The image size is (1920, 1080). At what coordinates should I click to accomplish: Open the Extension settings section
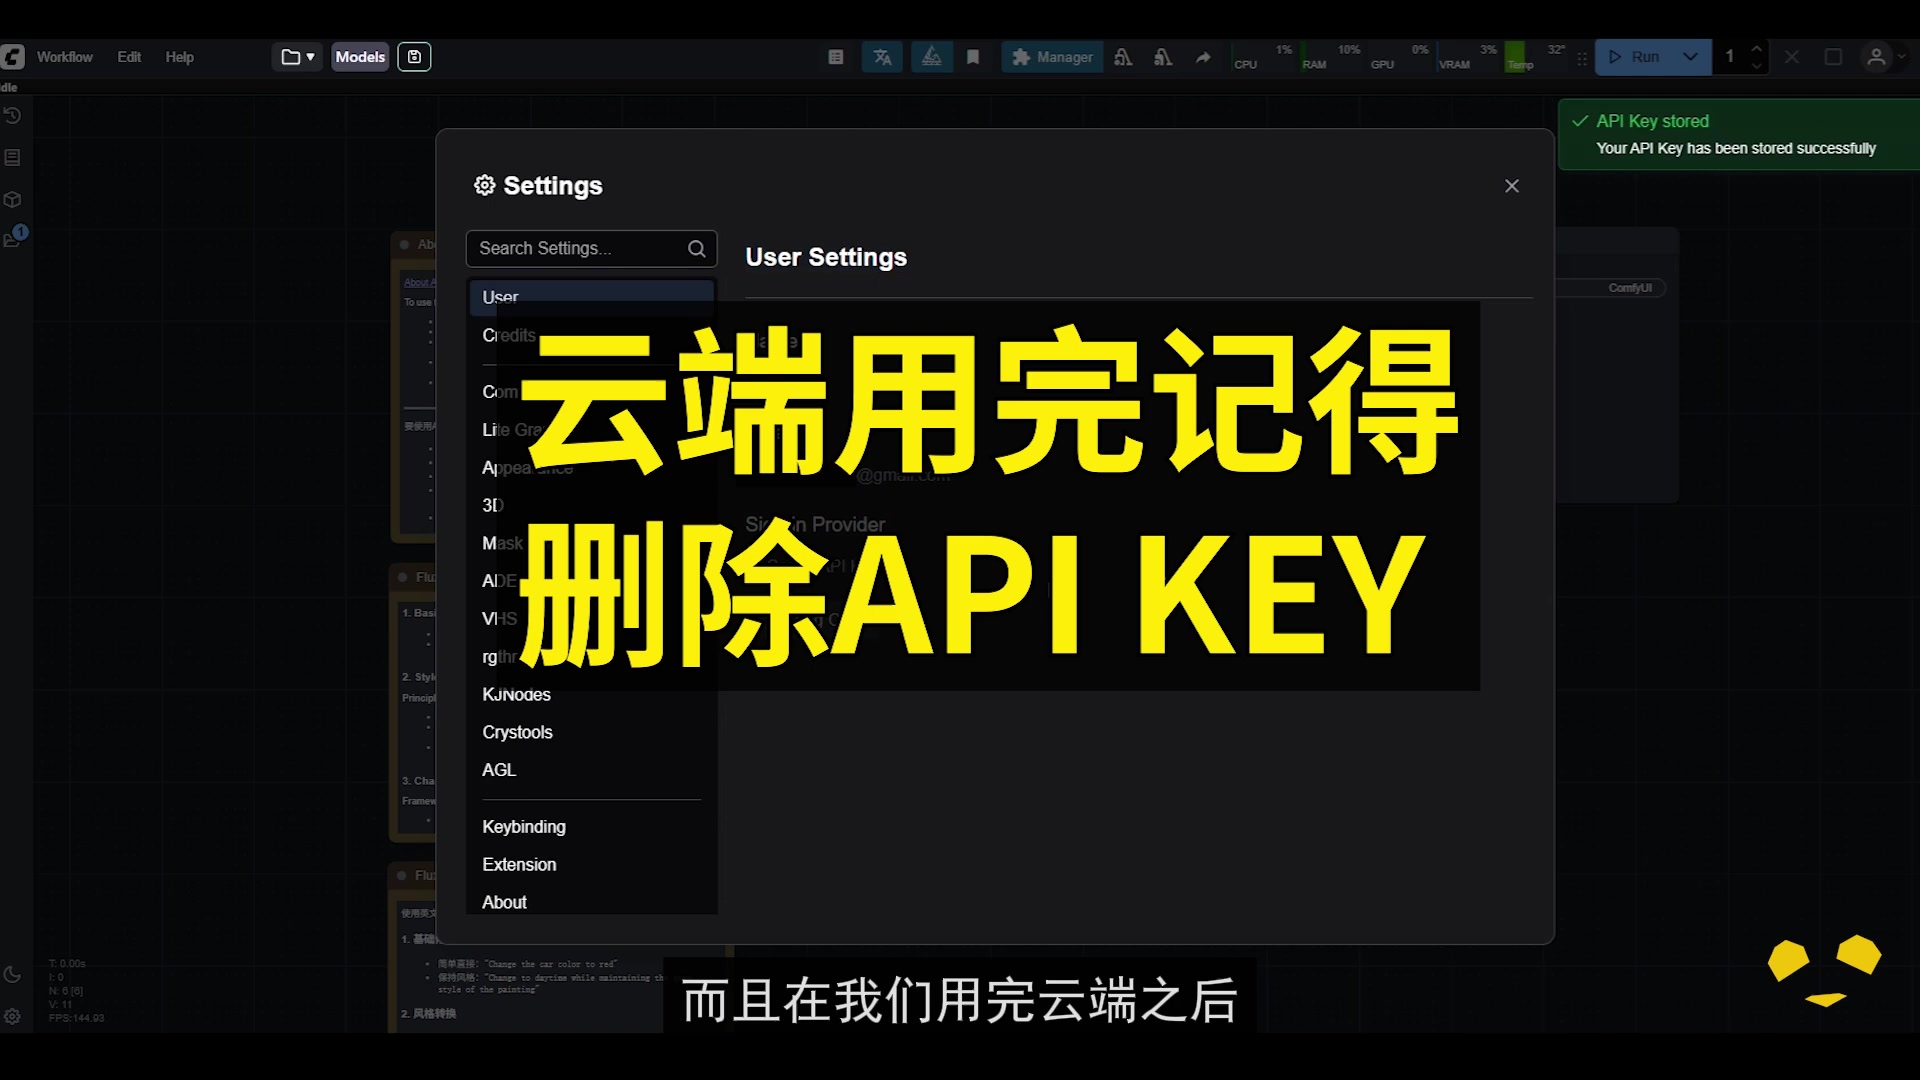pos(592,865)
